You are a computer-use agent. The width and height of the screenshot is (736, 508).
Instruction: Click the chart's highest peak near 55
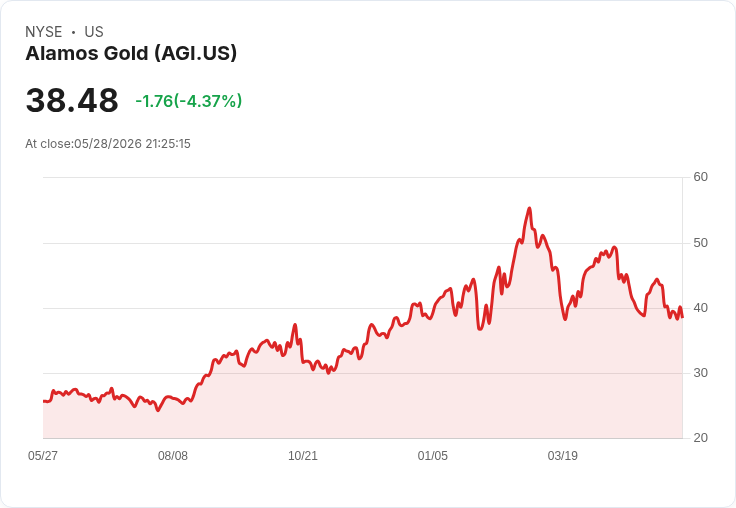(x=529, y=208)
